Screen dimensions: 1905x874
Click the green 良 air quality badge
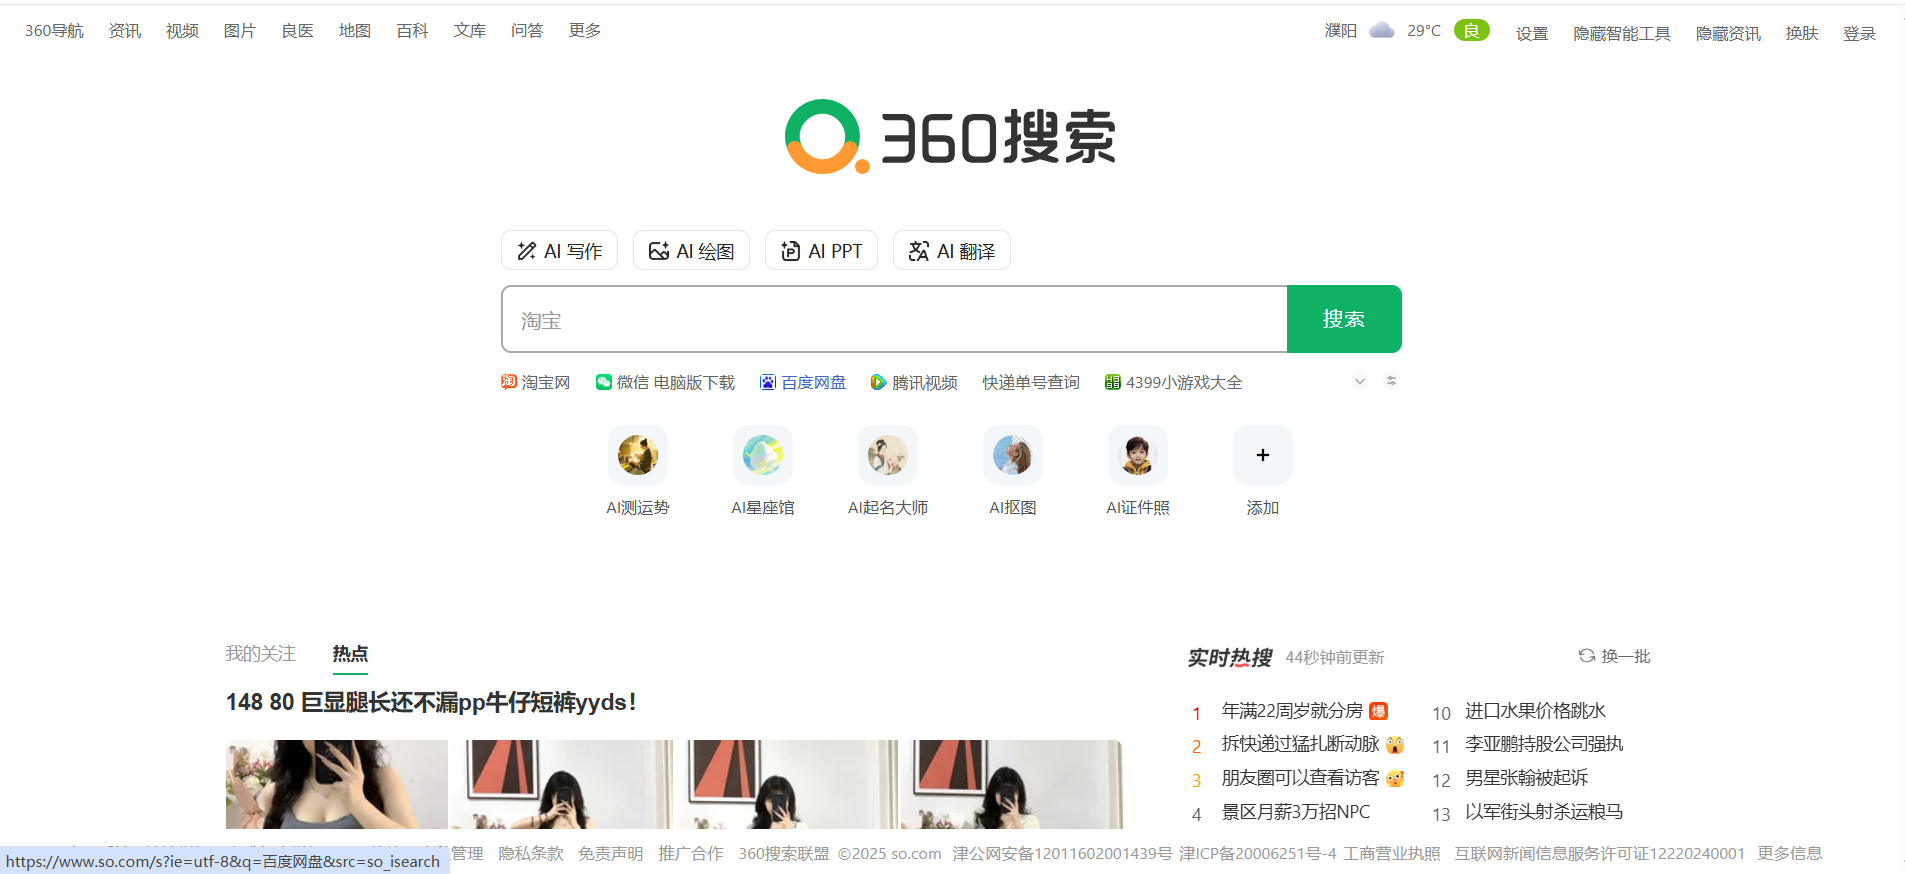point(1472,30)
